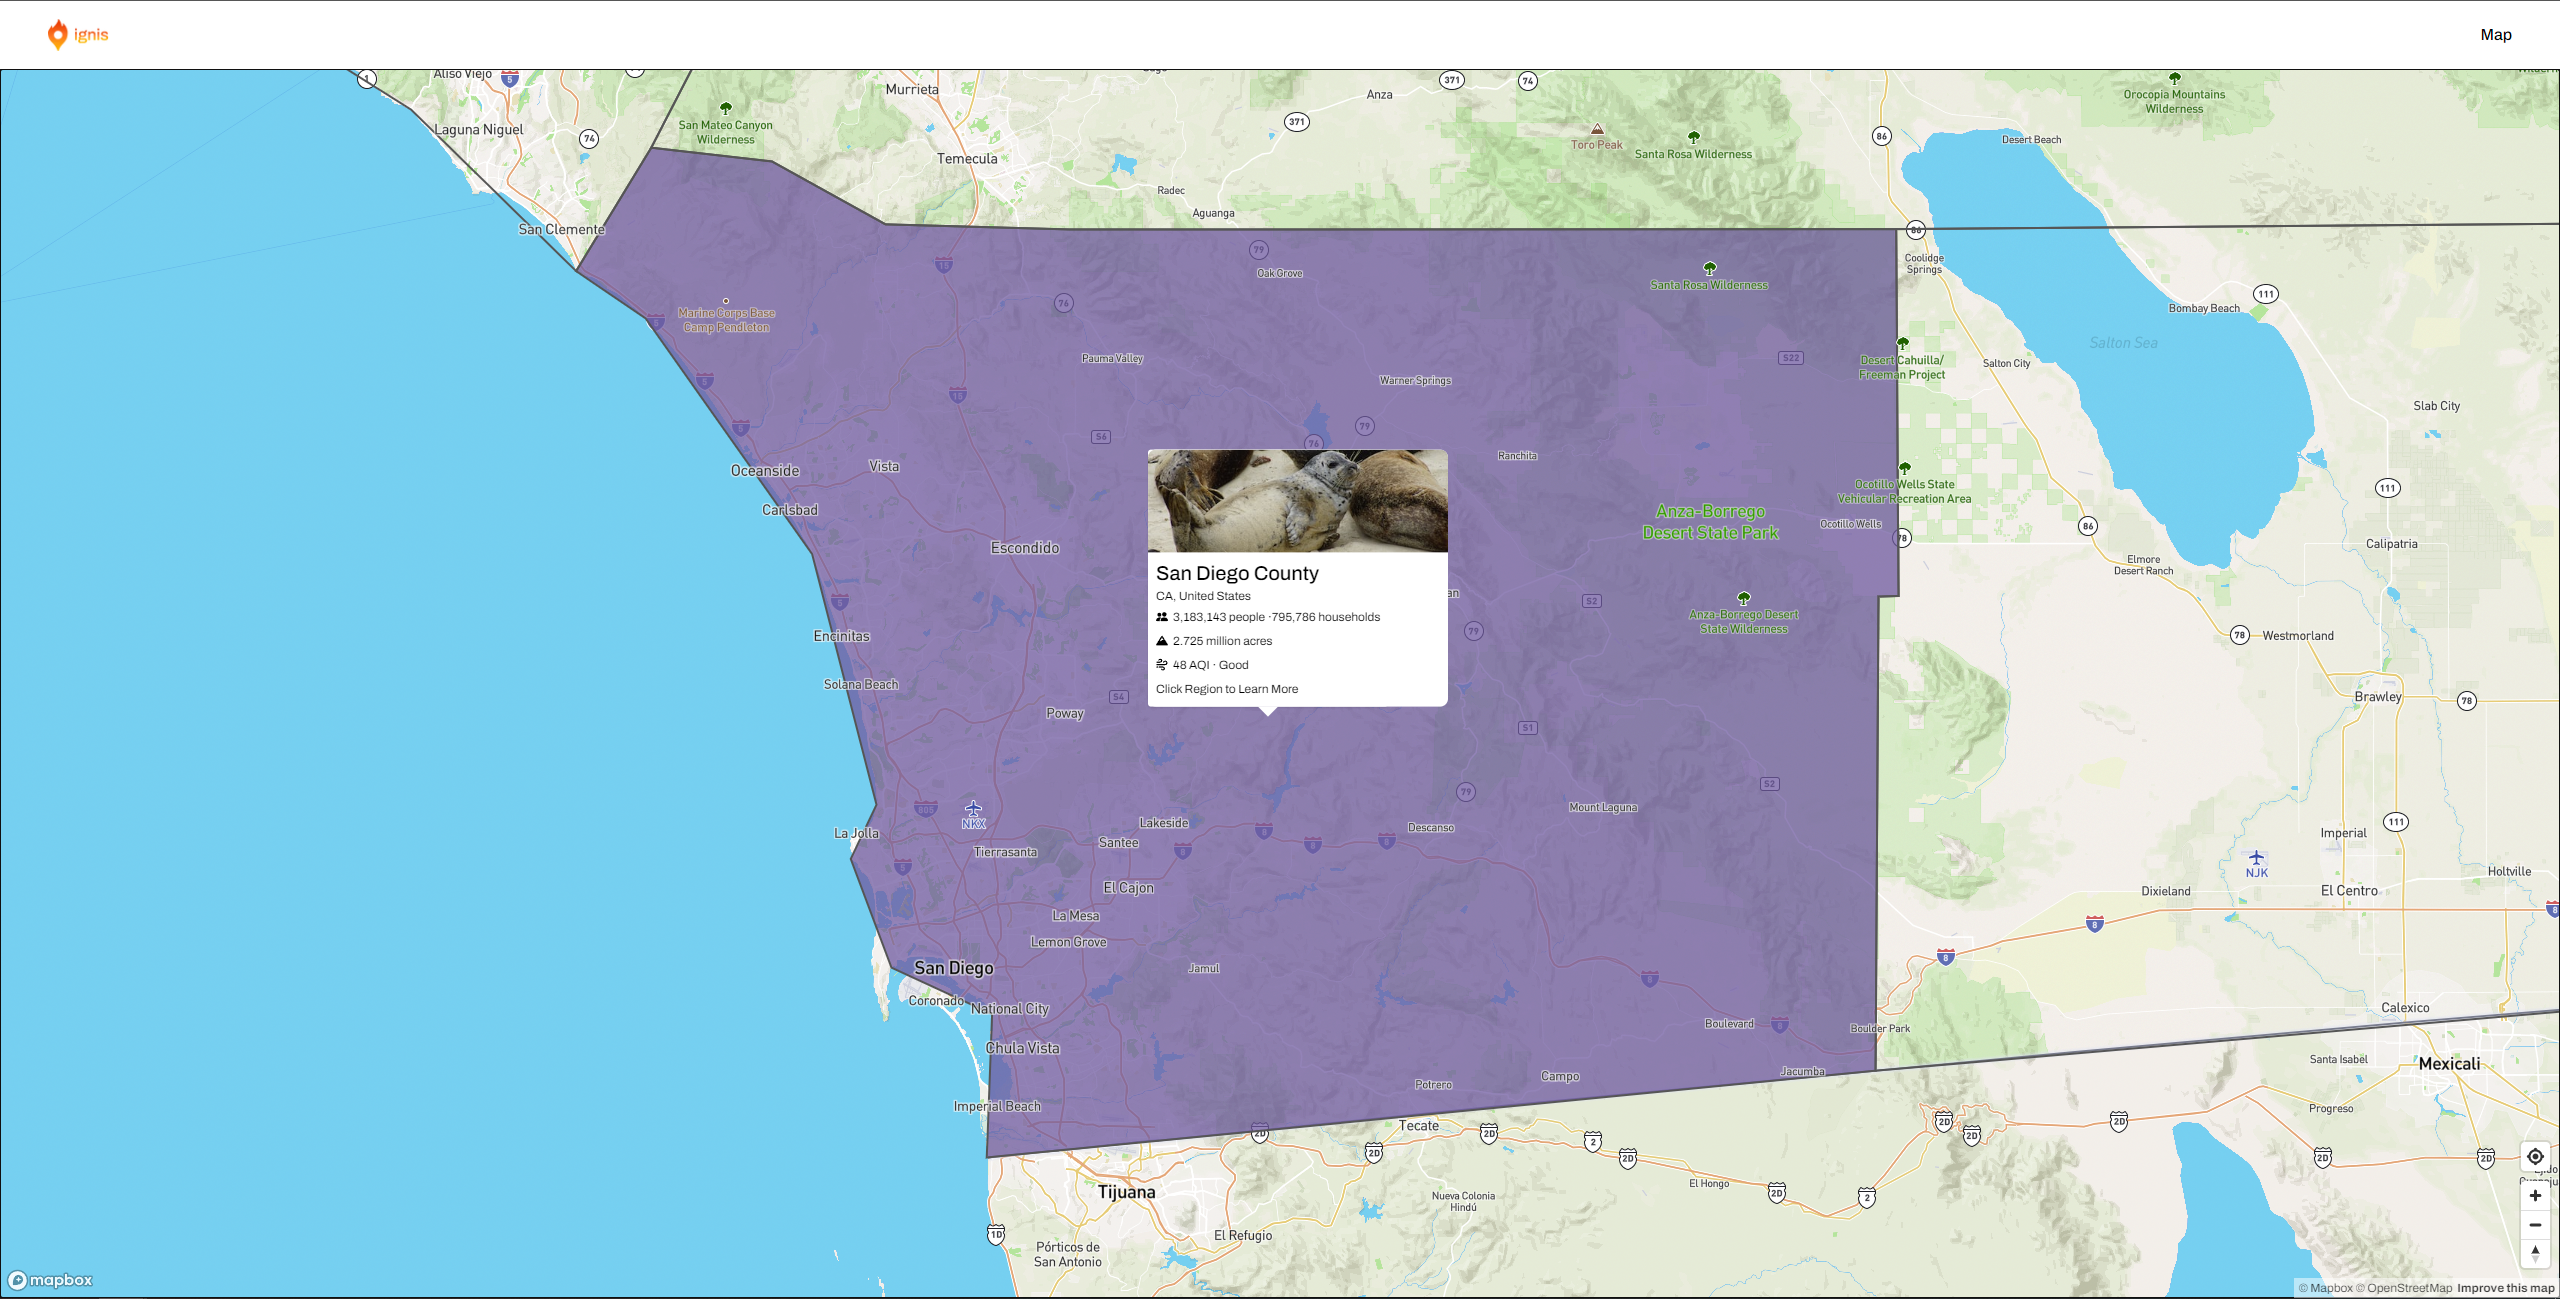The image size is (2560, 1299).
Task: Open the Map navigation item
Action: click(x=2495, y=35)
